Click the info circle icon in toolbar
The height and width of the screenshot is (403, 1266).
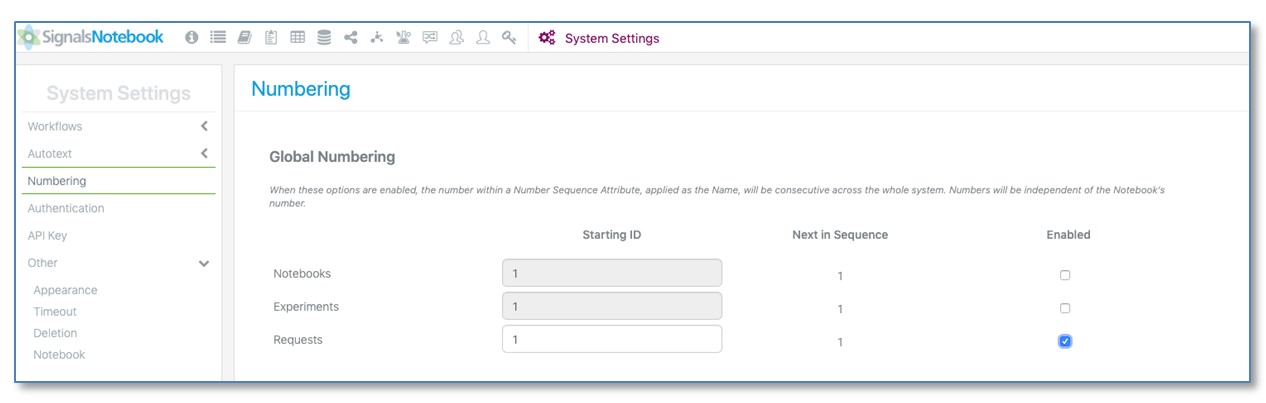tap(192, 38)
